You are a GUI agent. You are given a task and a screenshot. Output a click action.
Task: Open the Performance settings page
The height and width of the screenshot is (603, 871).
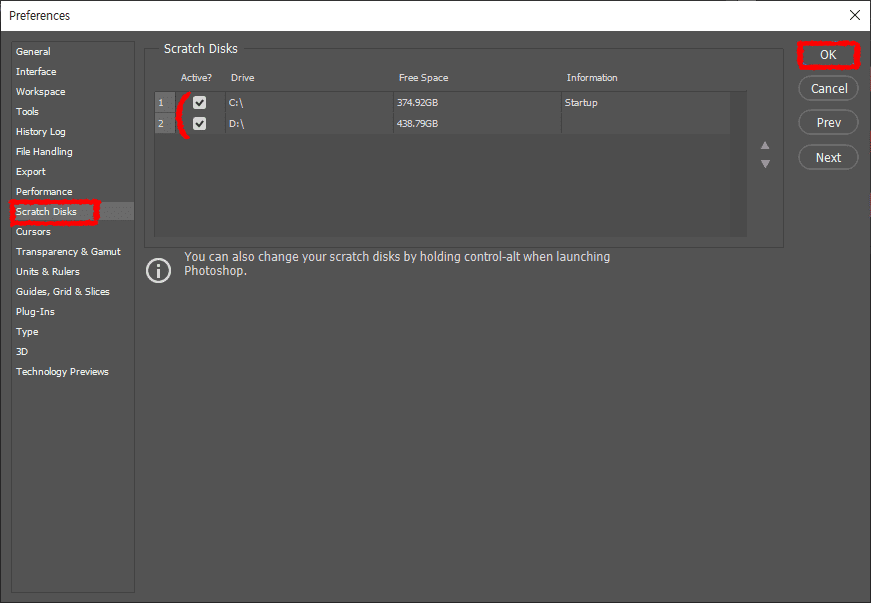click(43, 191)
